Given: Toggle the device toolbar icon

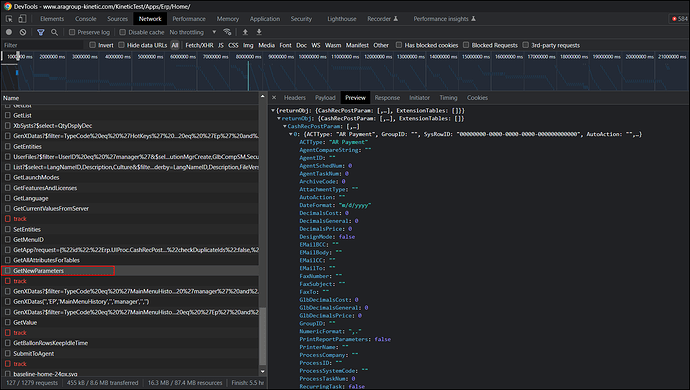Looking at the screenshot, I should click(x=22, y=19).
